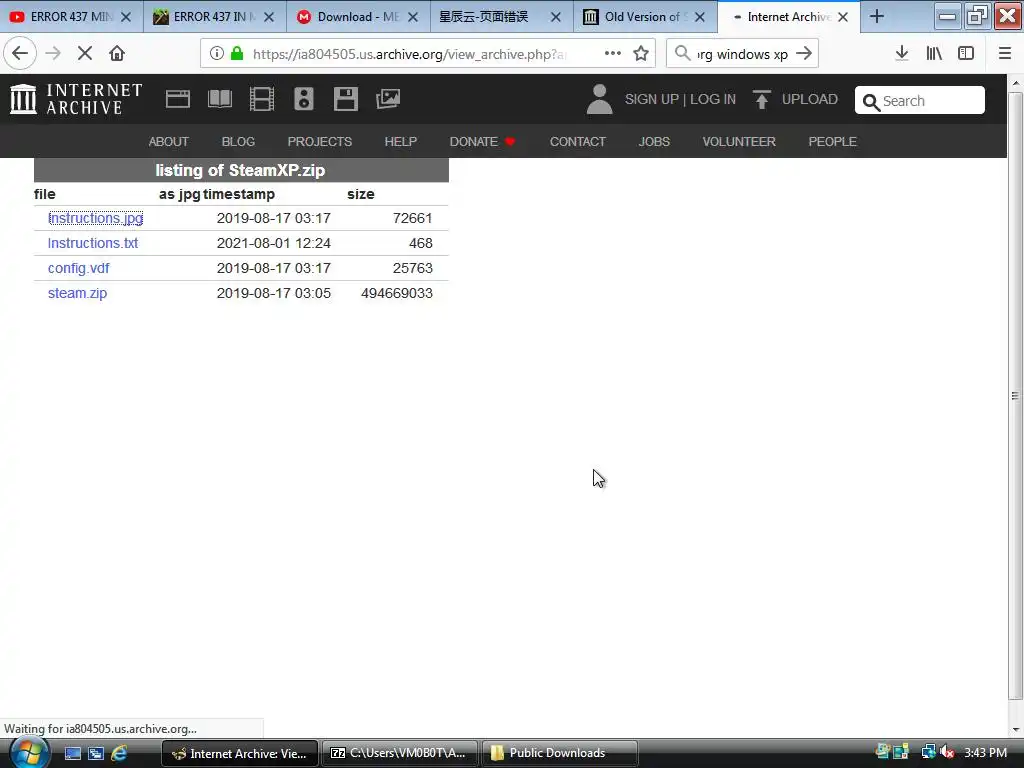Viewport: 1024px width, 768px height.
Task: Open the VOLUNTEER menu link
Action: click(x=739, y=142)
